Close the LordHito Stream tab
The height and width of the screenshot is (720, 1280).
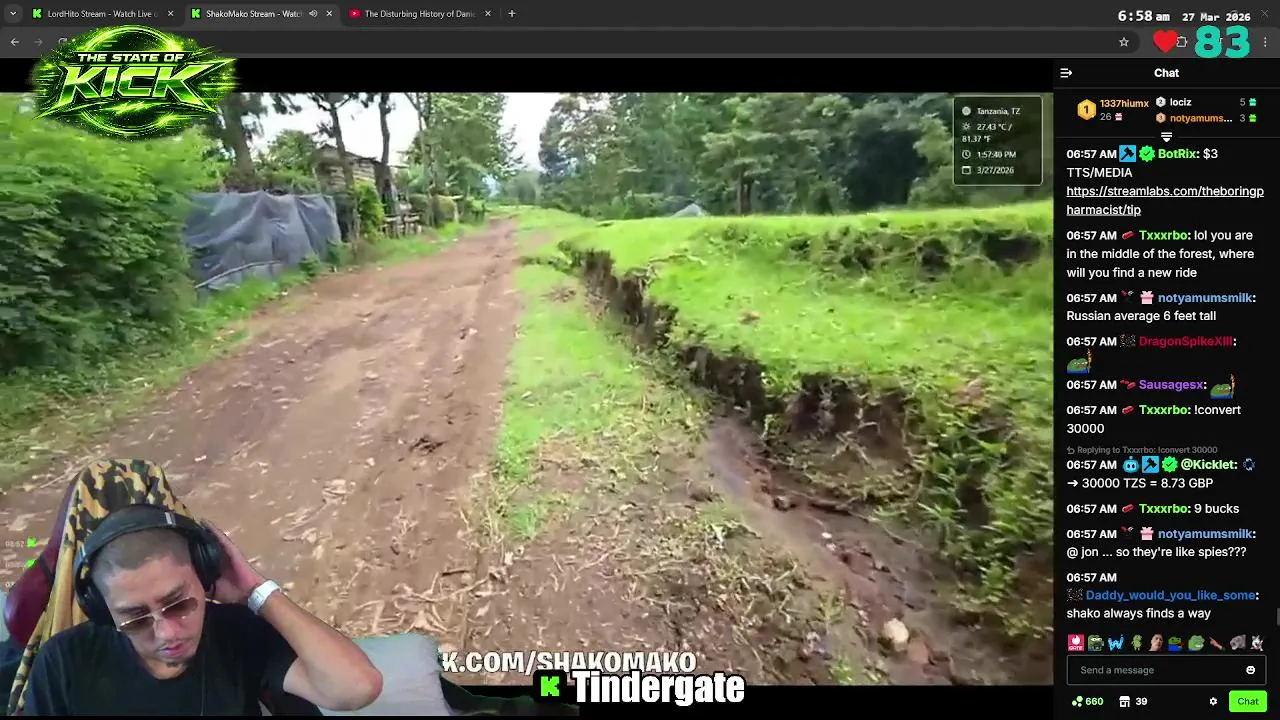170,14
